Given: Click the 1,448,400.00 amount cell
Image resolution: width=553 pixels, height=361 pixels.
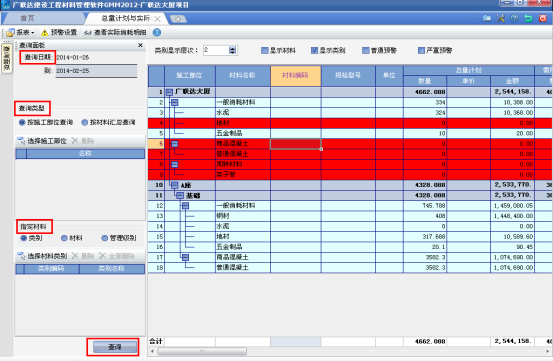Looking at the screenshot, I should click(x=512, y=216).
